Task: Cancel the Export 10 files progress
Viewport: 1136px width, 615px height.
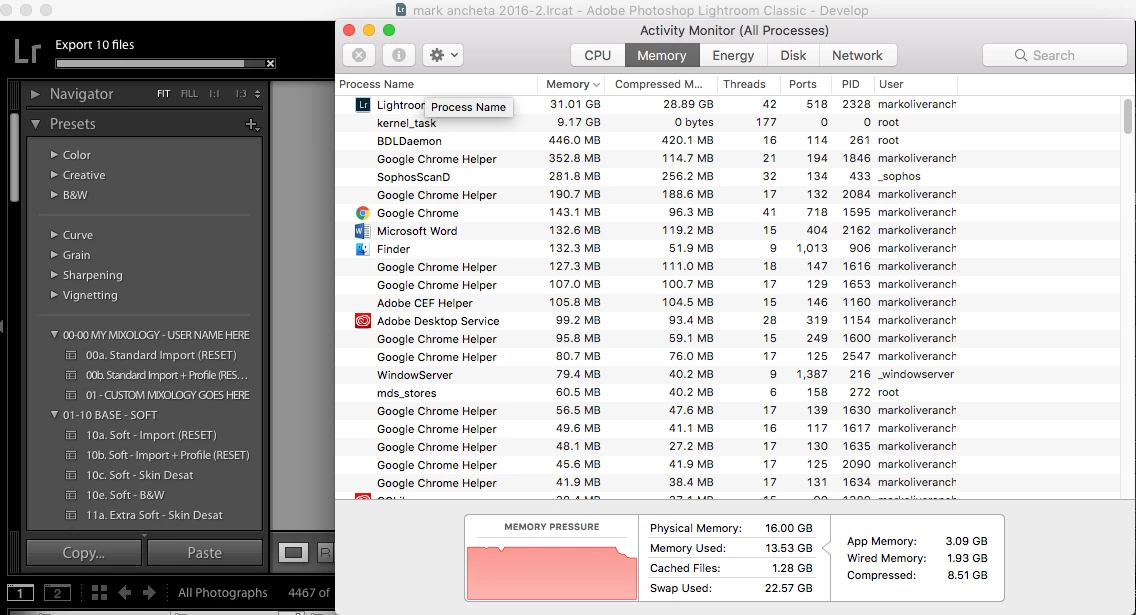Action: pyautogui.click(x=270, y=64)
